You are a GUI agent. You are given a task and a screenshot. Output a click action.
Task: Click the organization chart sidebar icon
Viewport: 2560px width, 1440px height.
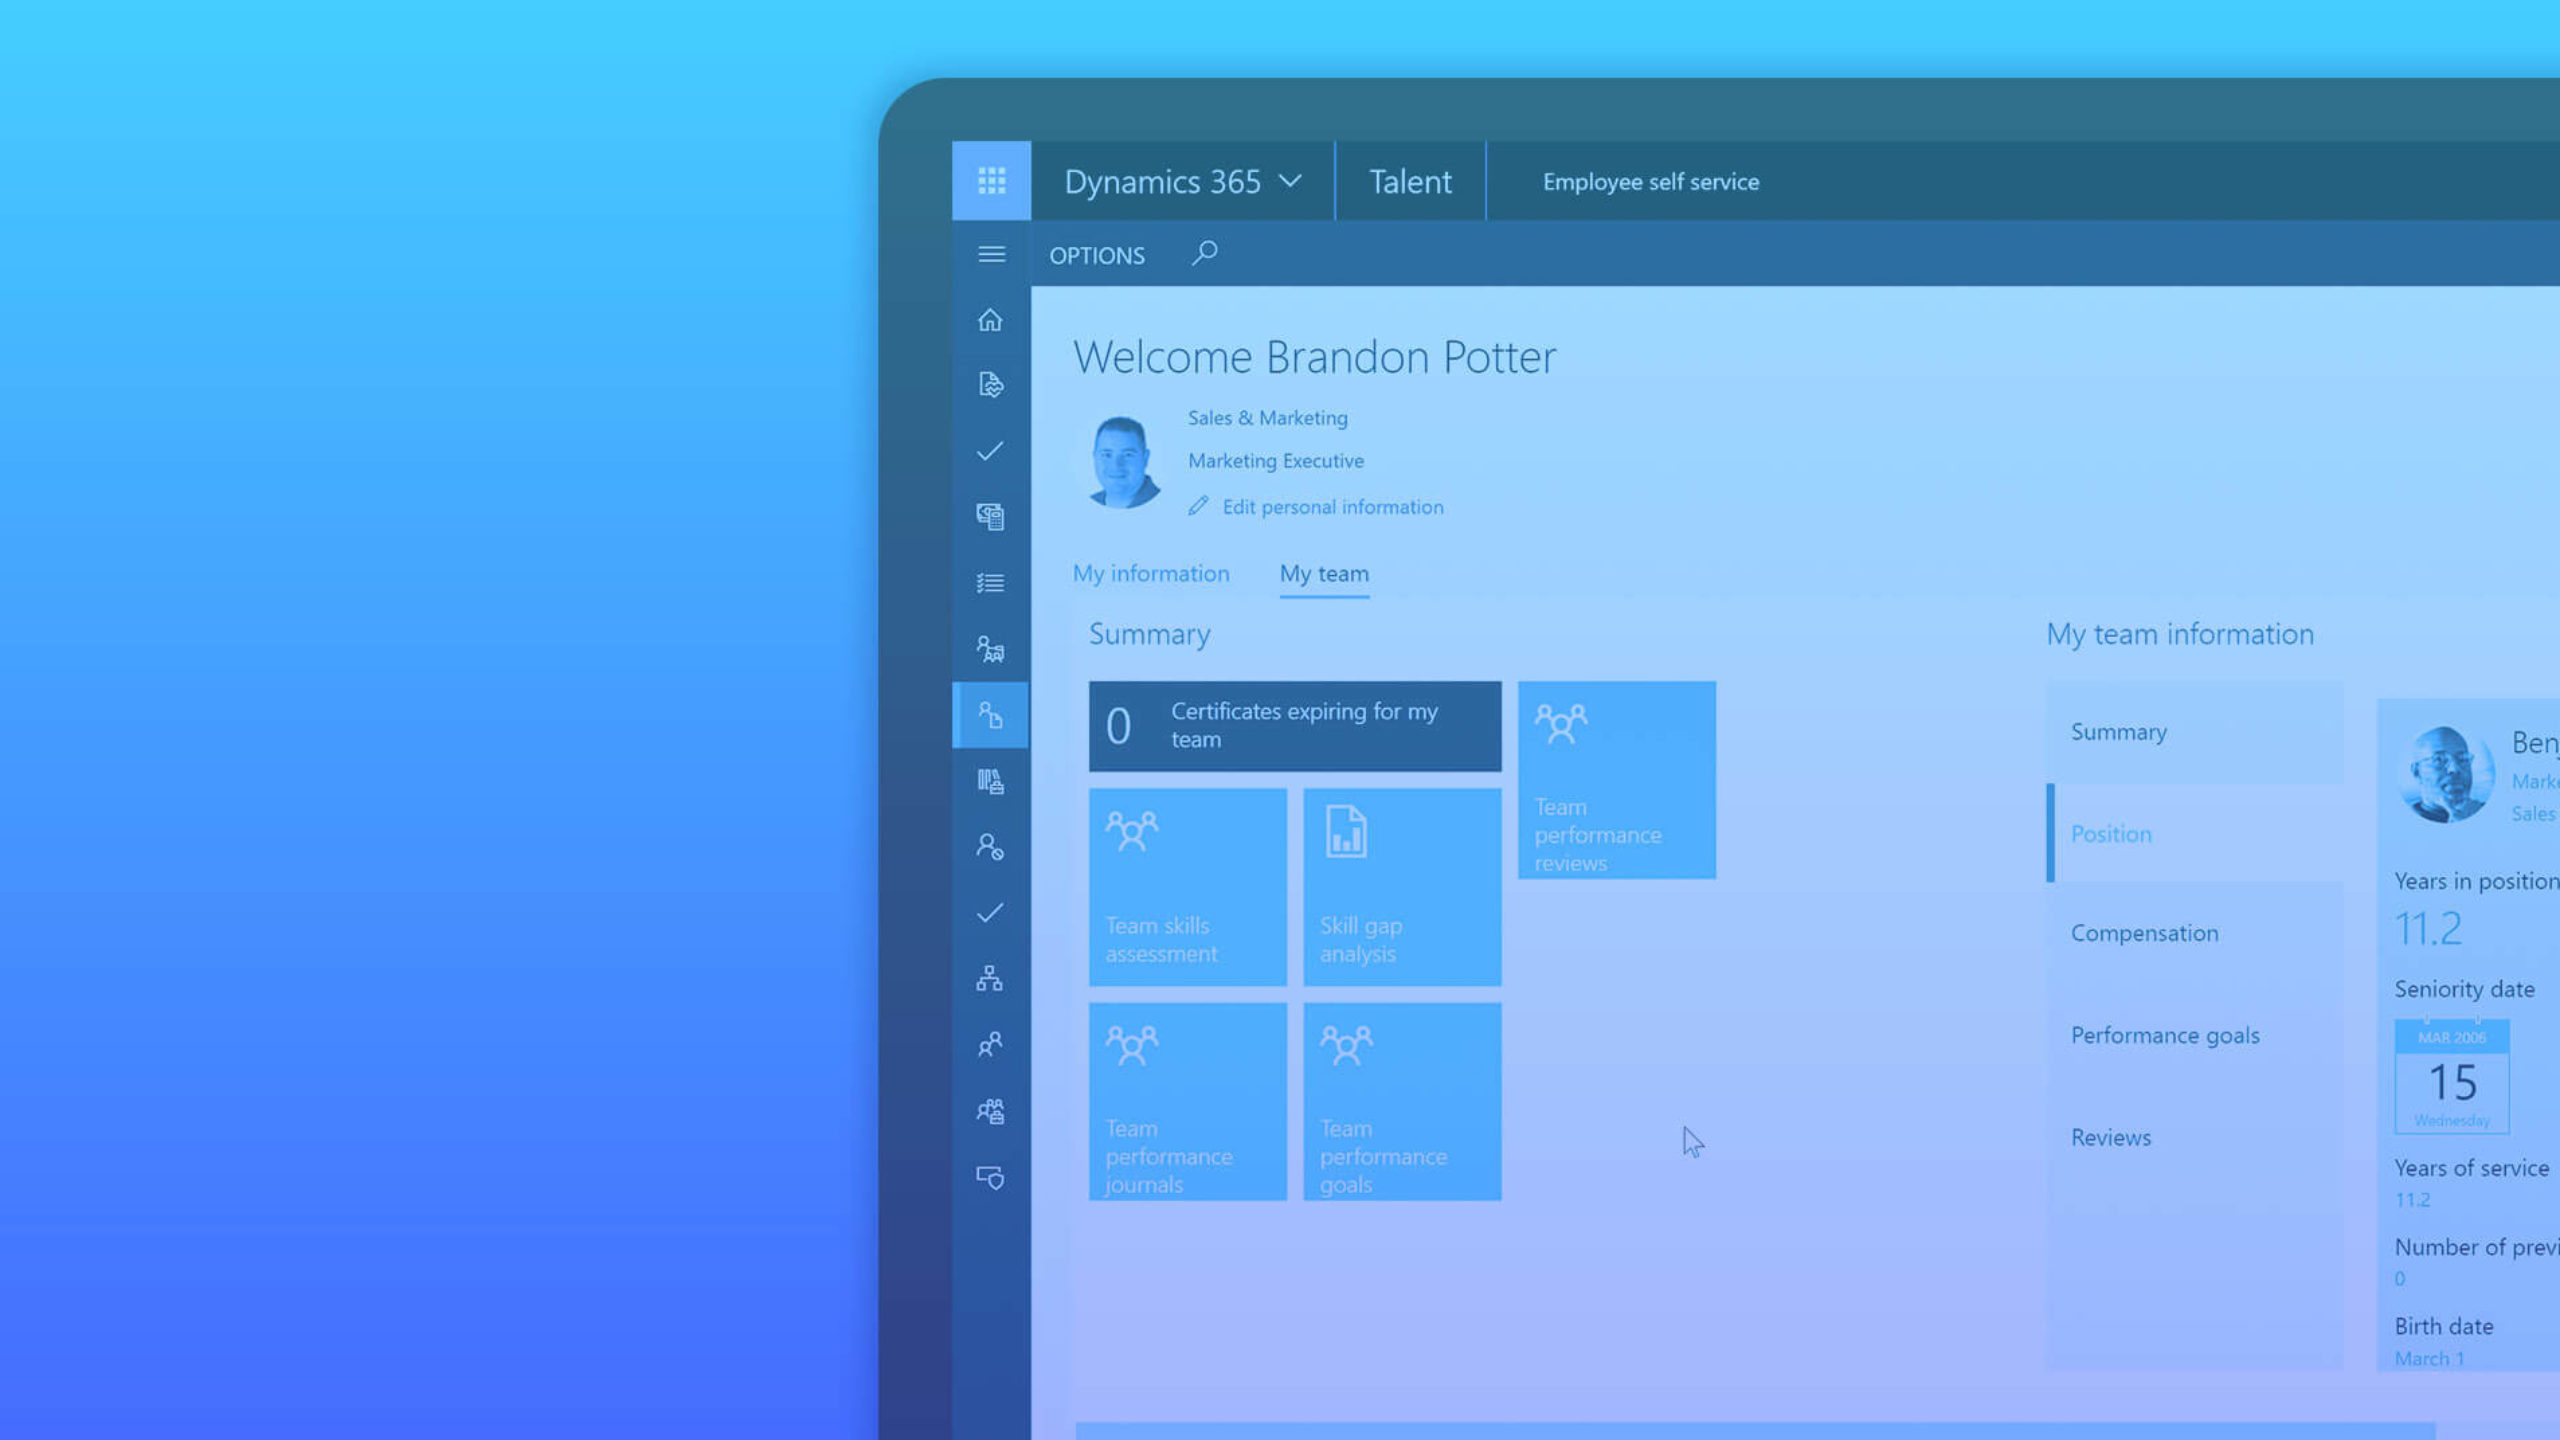pos(990,978)
